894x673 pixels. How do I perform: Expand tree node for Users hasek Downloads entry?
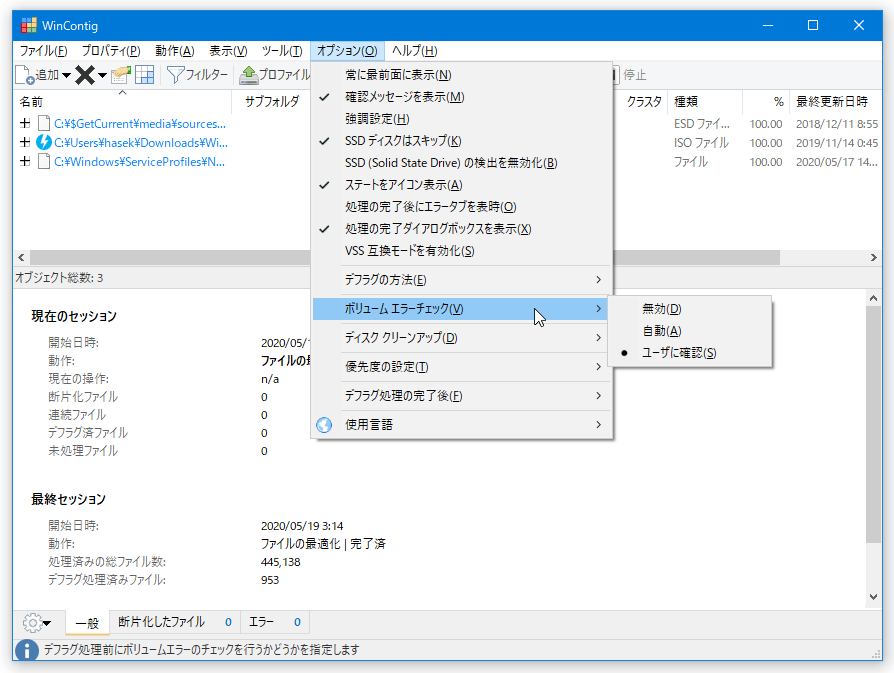[25, 143]
